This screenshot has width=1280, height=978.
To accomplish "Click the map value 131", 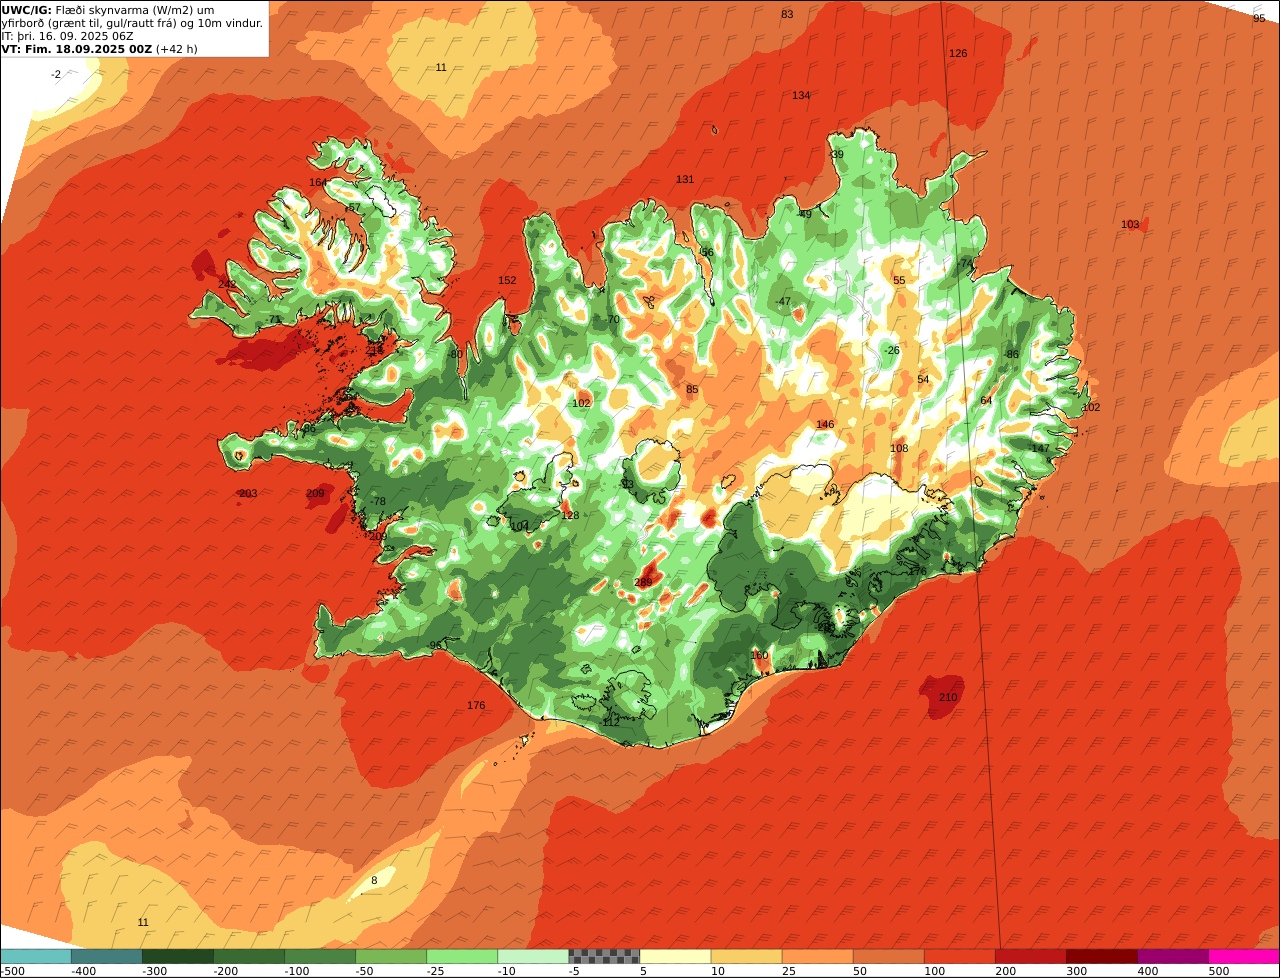I will 685,179.
